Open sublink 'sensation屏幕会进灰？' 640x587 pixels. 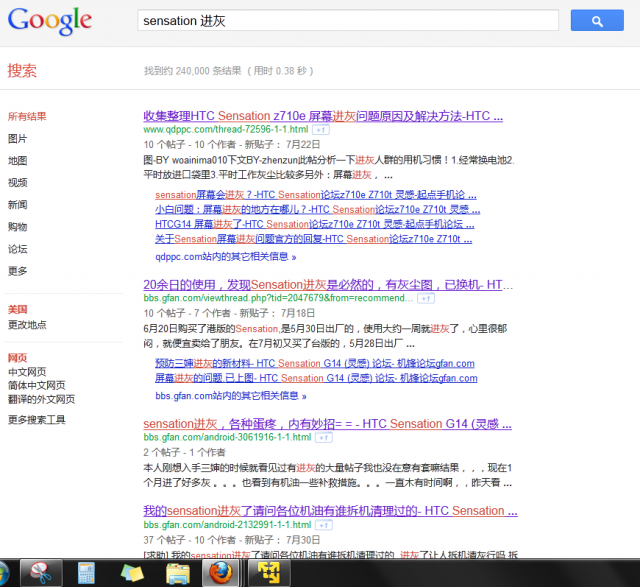pos(316,195)
